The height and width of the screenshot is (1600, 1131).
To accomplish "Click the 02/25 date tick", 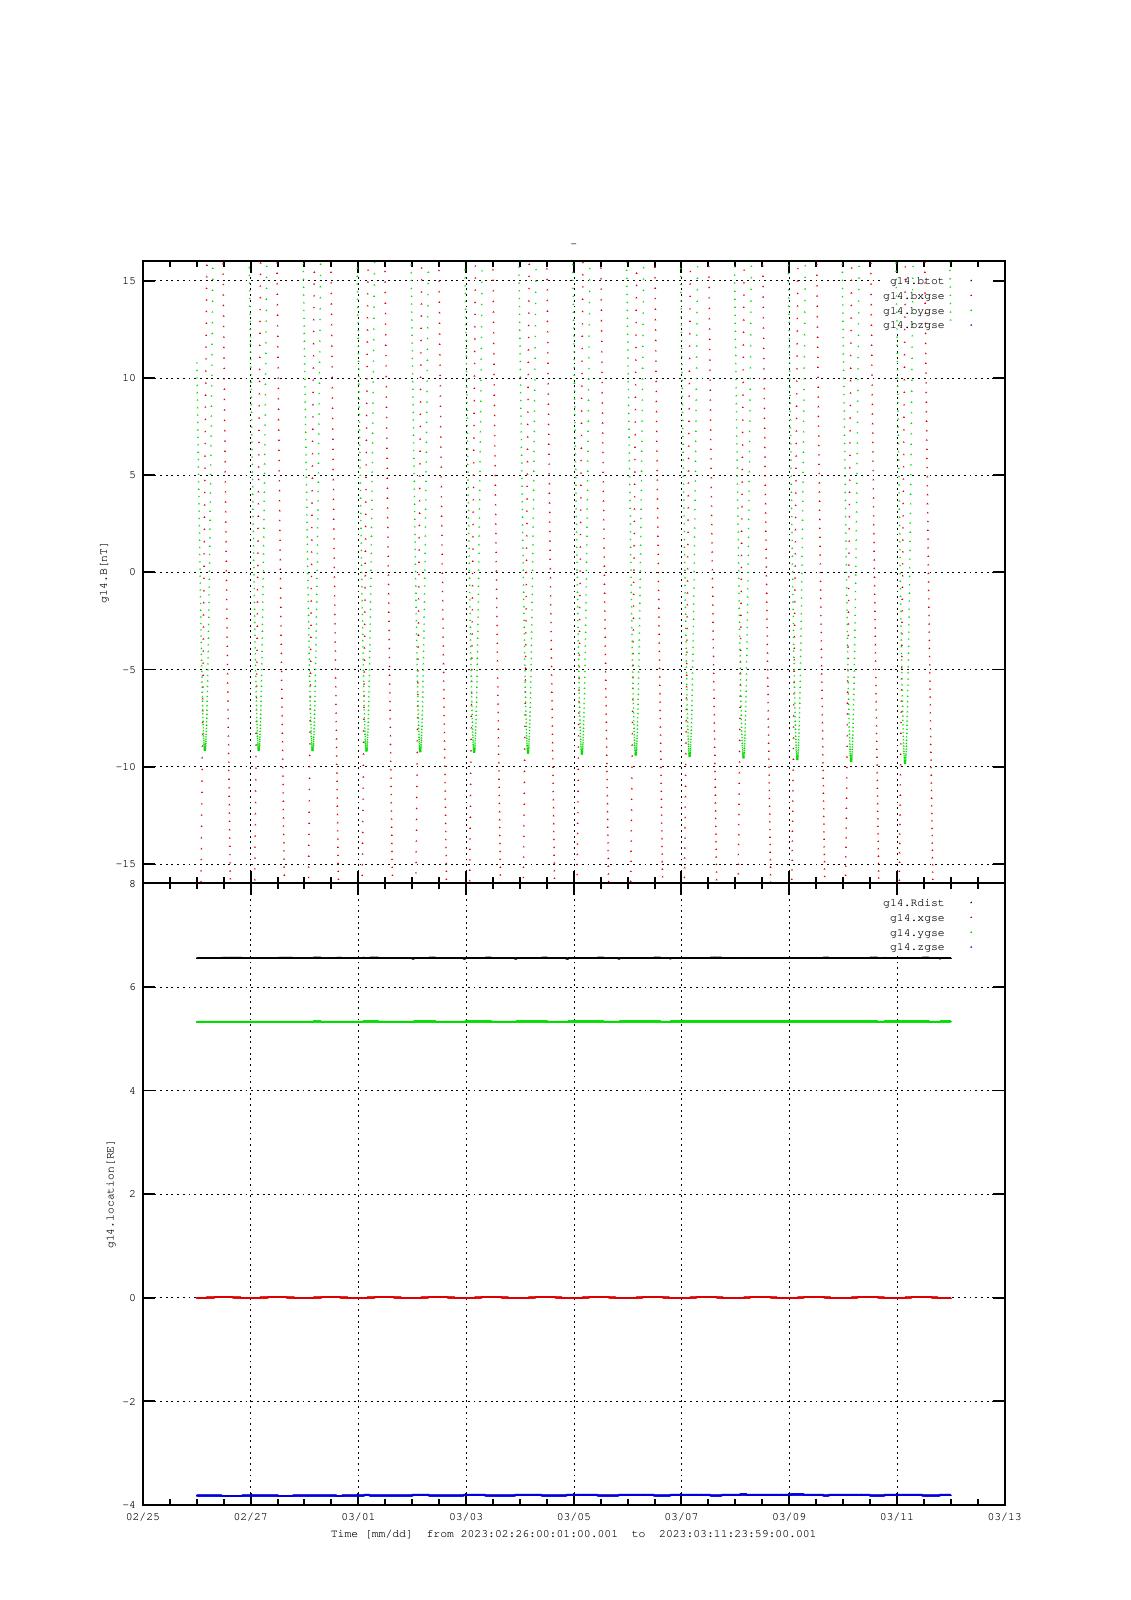I will point(143,1517).
